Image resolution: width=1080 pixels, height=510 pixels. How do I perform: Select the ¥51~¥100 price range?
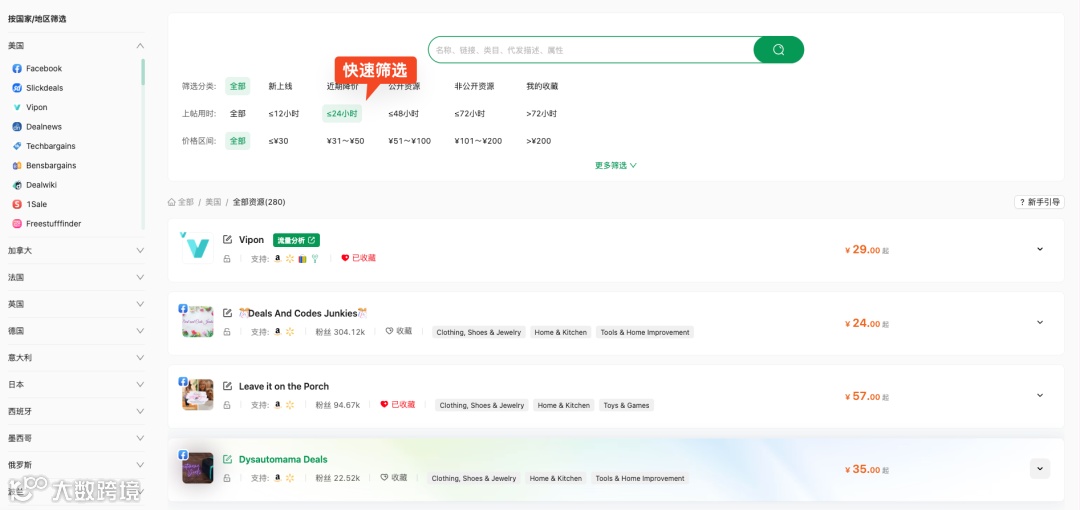(x=409, y=141)
